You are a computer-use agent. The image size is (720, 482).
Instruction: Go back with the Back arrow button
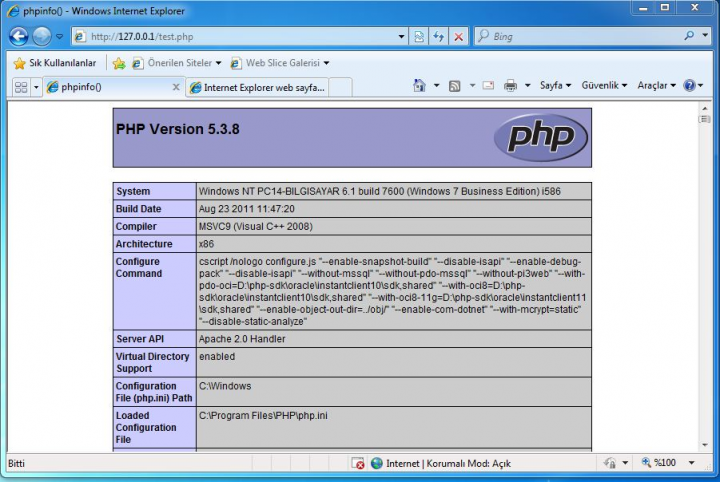(18, 36)
